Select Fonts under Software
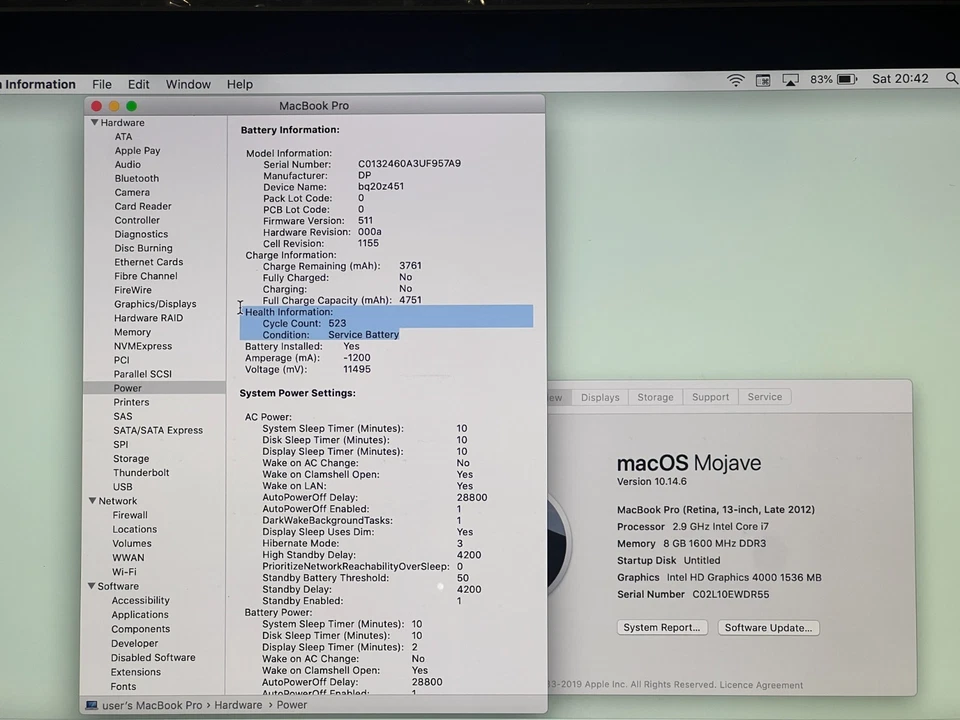Screen dimensions: 960x720 [123, 686]
